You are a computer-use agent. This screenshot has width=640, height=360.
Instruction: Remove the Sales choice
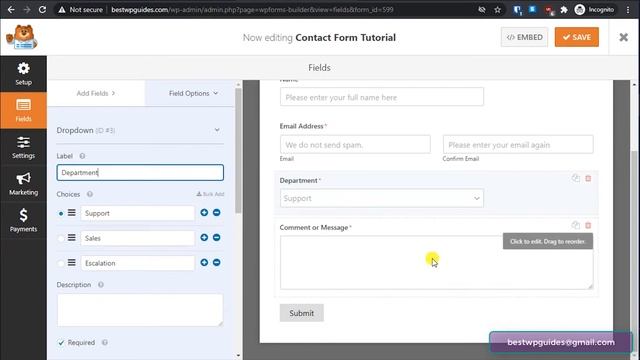click(x=217, y=238)
